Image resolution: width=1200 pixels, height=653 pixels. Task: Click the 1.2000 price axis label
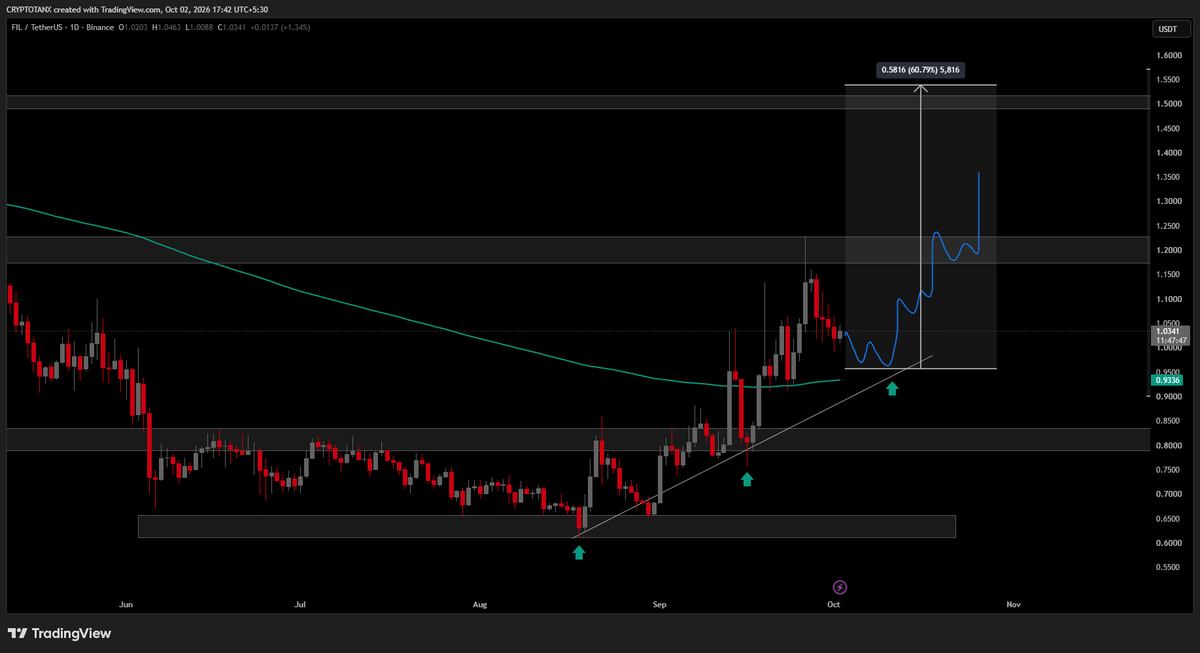tap(1169, 250)
